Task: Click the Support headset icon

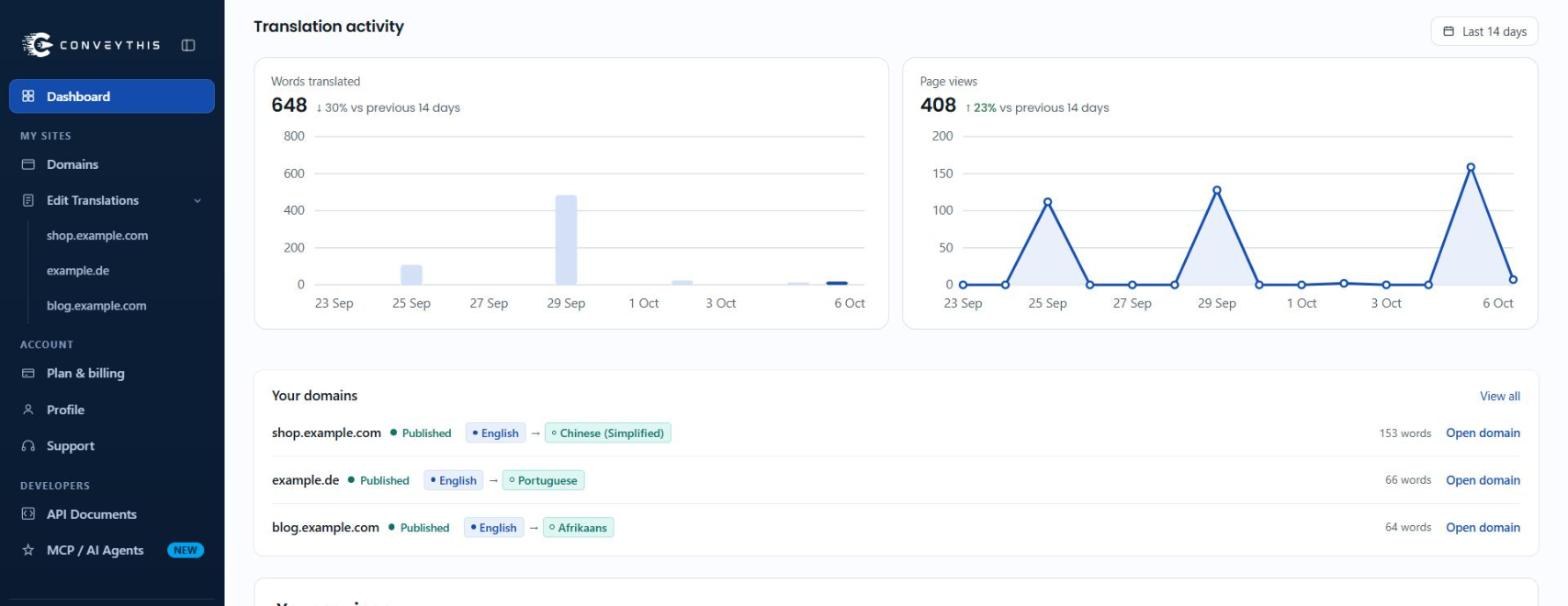Action: tap(28, 446)
